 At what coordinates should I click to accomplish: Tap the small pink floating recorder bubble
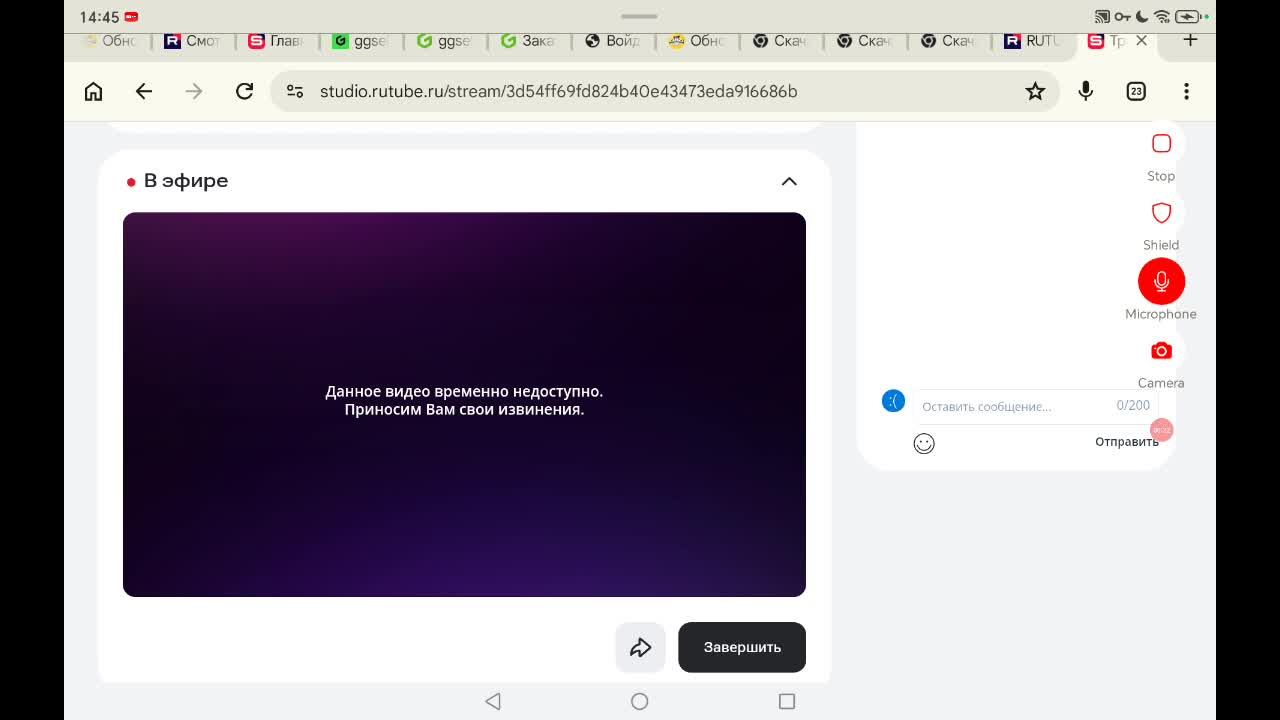click(1161, 430)
